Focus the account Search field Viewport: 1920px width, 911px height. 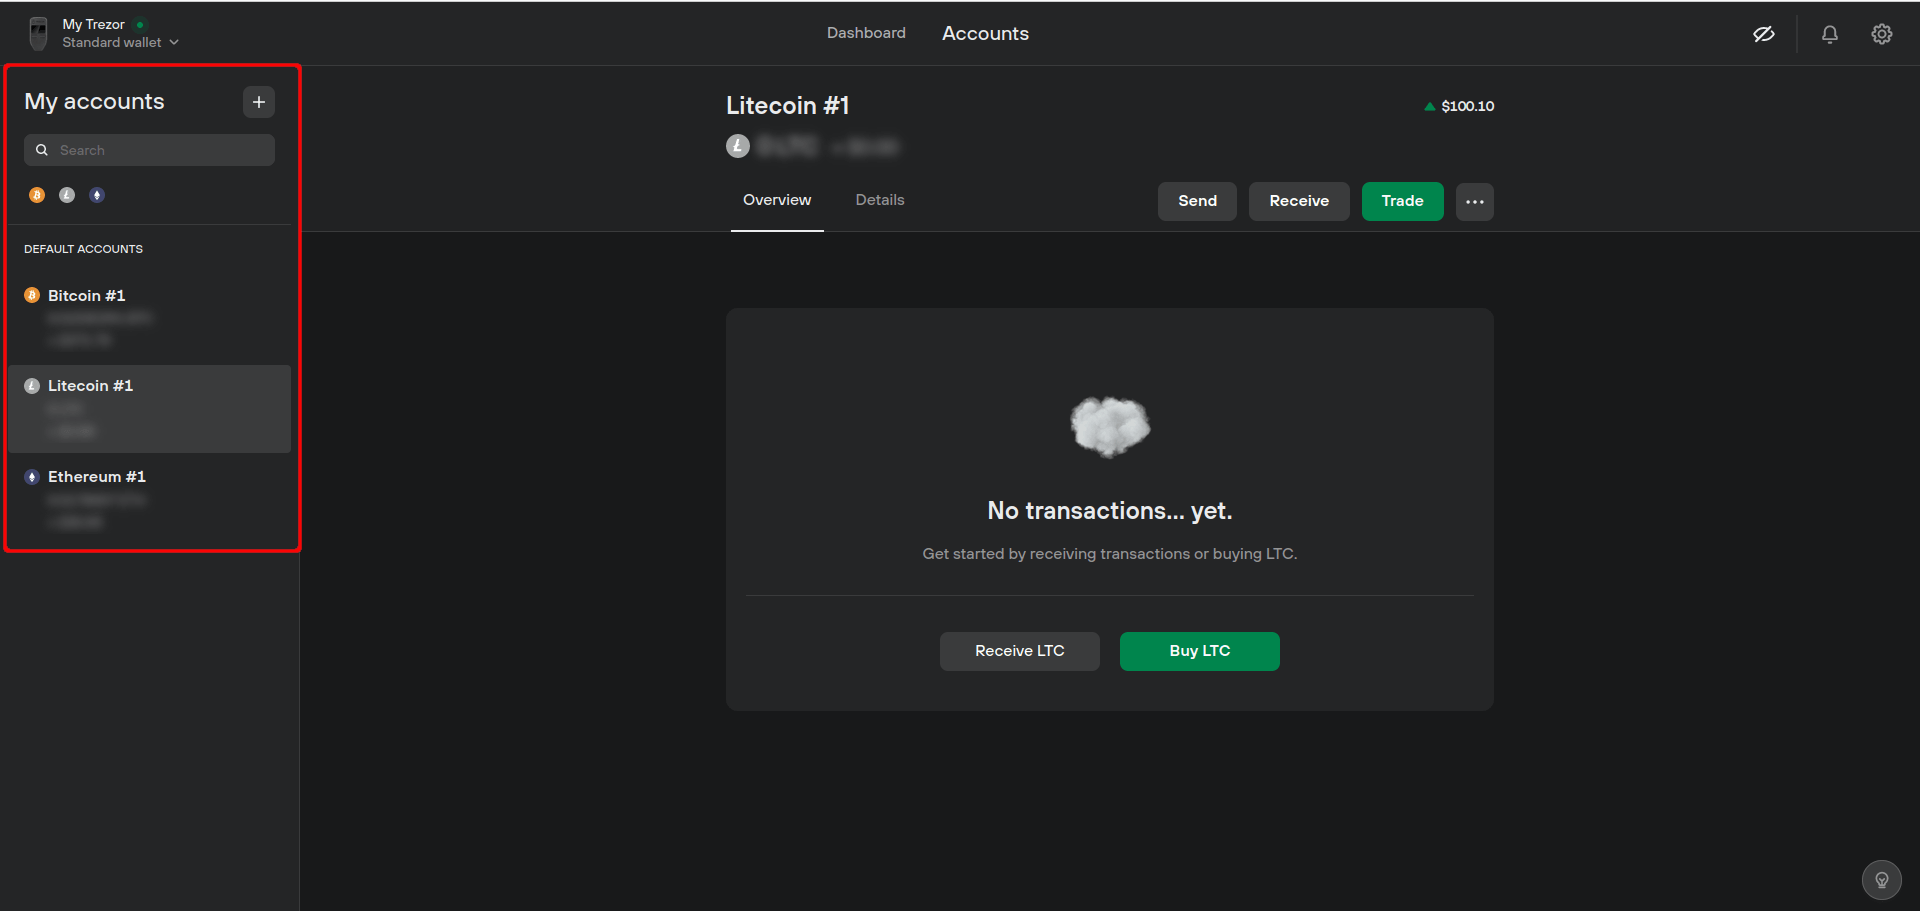pyautogui.click(x=149, y=150)
